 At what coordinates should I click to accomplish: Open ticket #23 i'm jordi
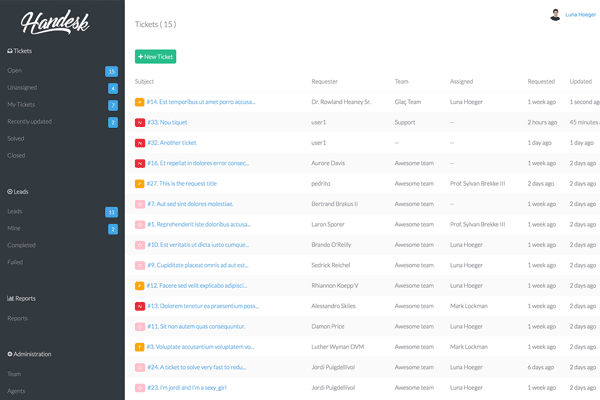tap(187, 387)
